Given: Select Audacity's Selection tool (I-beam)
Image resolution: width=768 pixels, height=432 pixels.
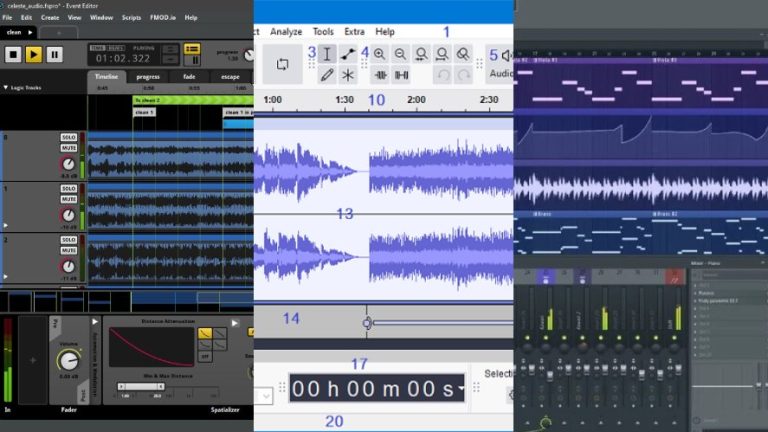Looking at the screenshot, I should point(327,54).
